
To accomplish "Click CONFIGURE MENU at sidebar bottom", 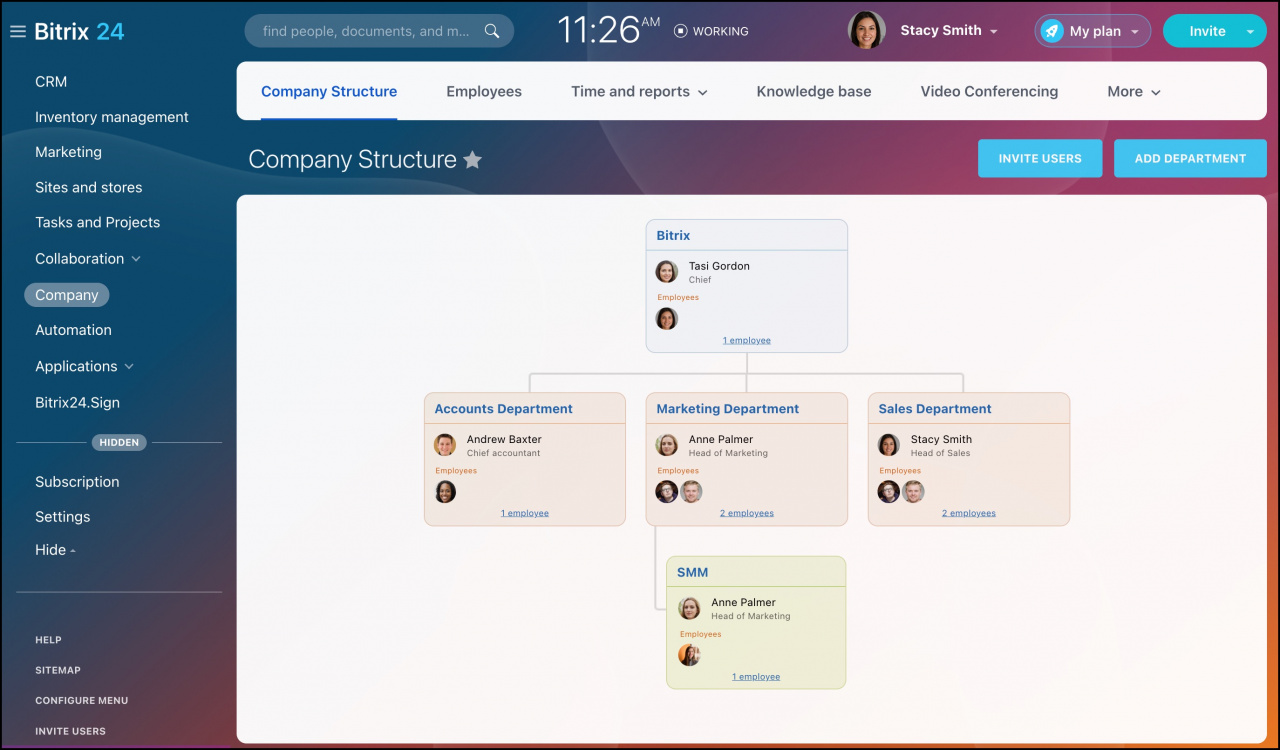I will pyautogui.click(x=82, y=701).
